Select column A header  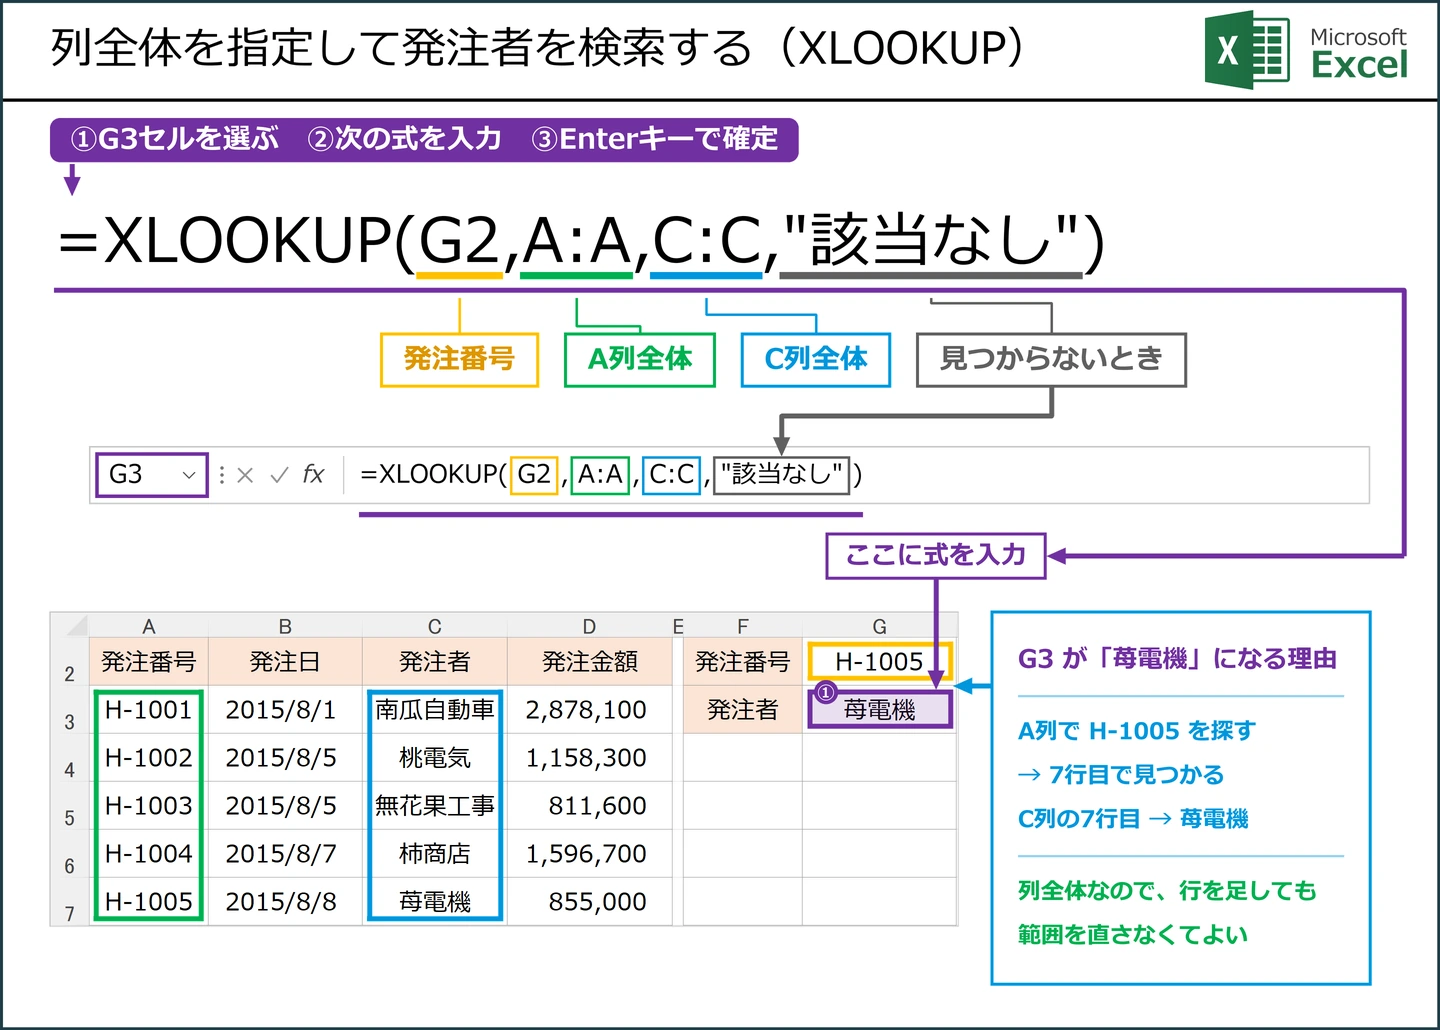tap(149, 626)
